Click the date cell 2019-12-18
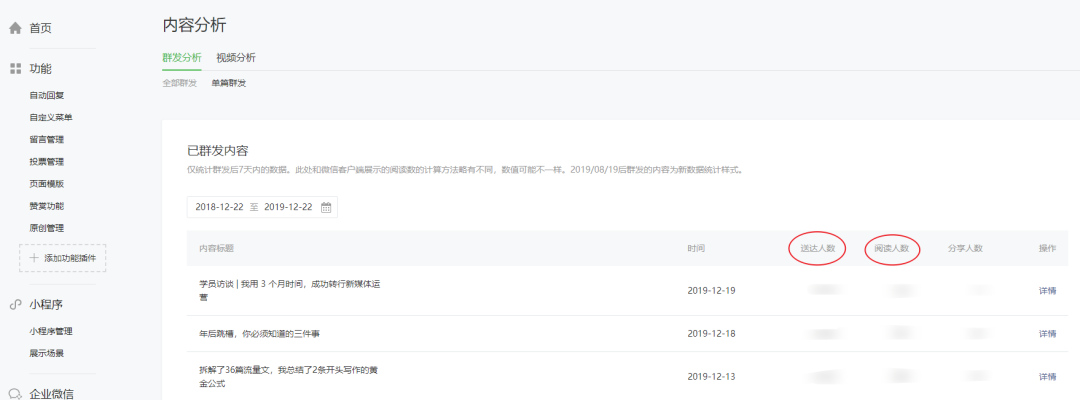 point(712,334)
